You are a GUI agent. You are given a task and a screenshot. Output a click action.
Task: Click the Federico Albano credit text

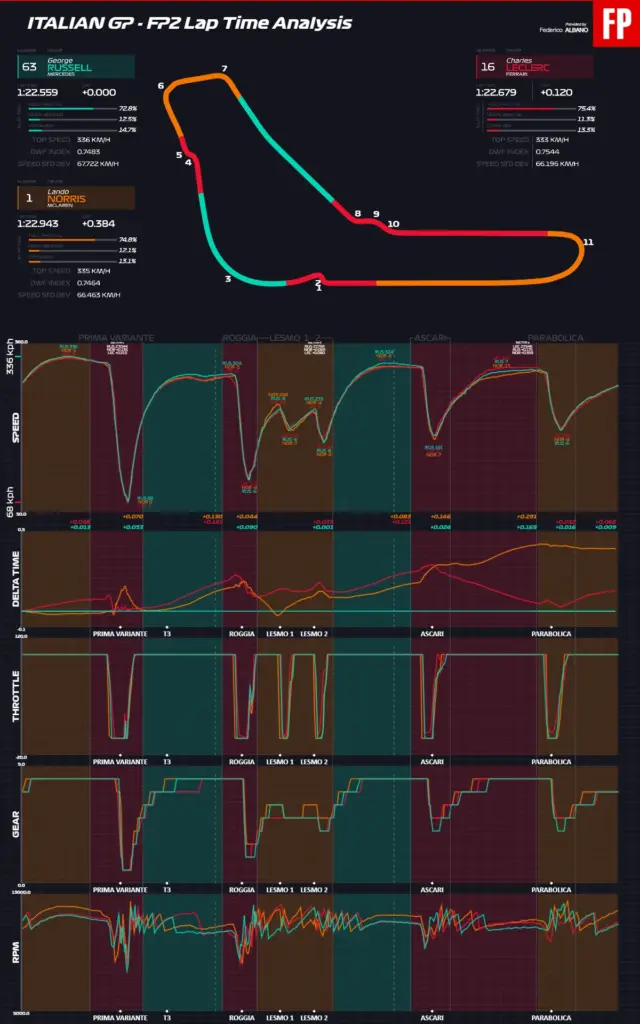pos(563,29)
